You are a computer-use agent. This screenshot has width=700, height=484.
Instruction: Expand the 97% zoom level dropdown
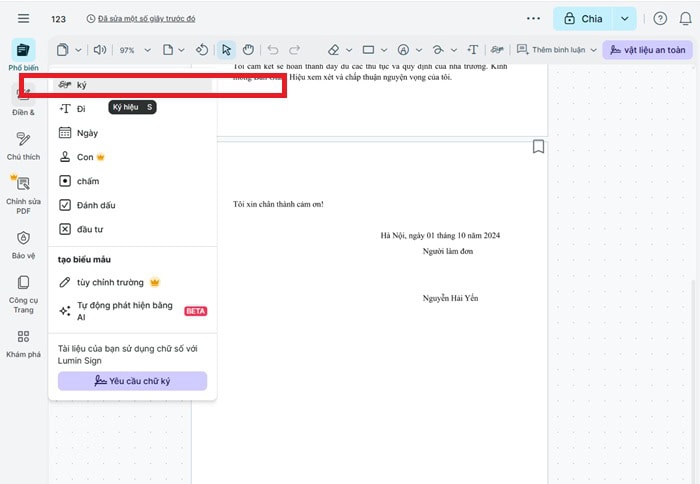click(147, 49)
